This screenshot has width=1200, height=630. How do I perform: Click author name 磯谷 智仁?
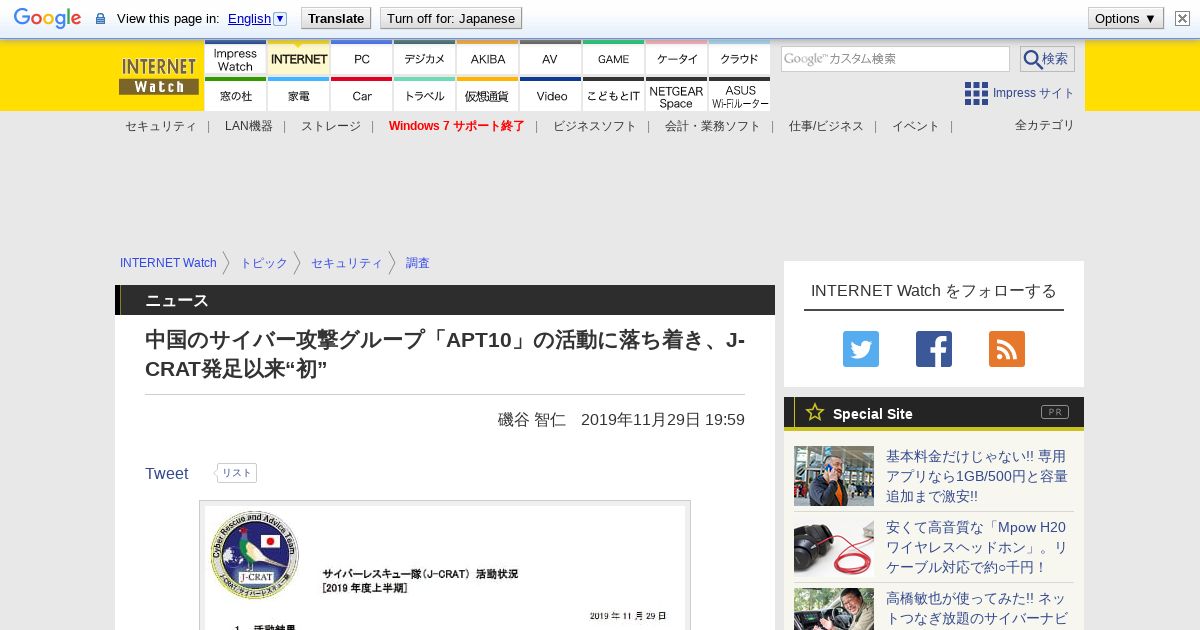click(x=532, y=420)
